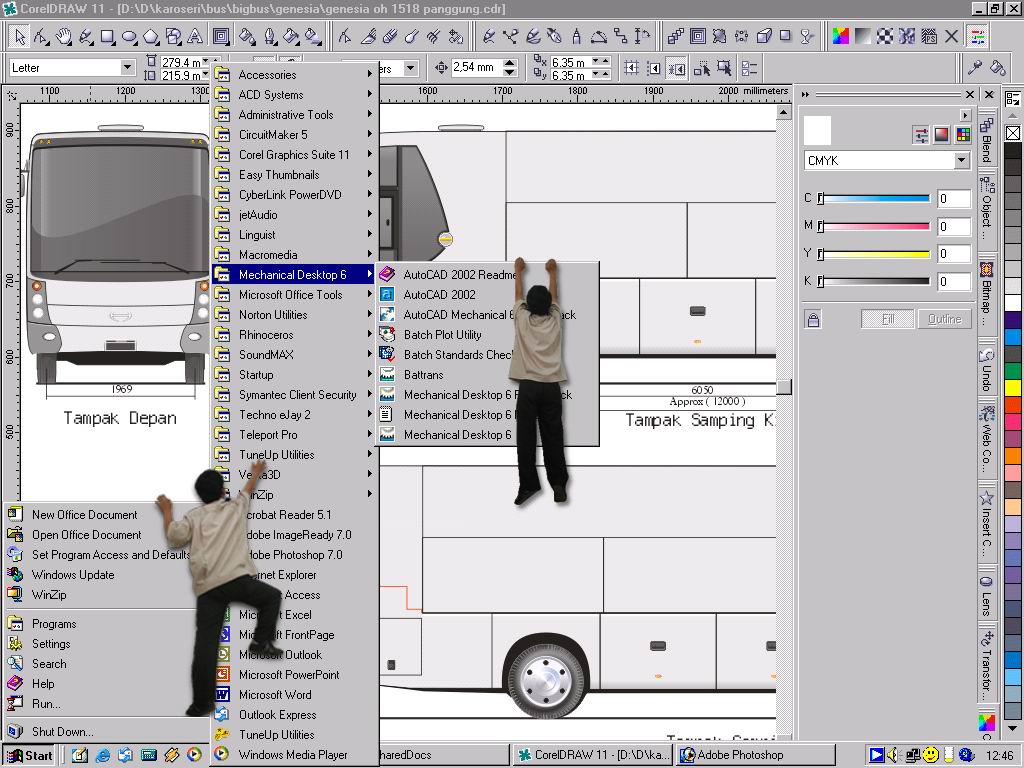Pick the yellow swatch in color palette
Viewport: 1024px width, 768px height.
1013,388
